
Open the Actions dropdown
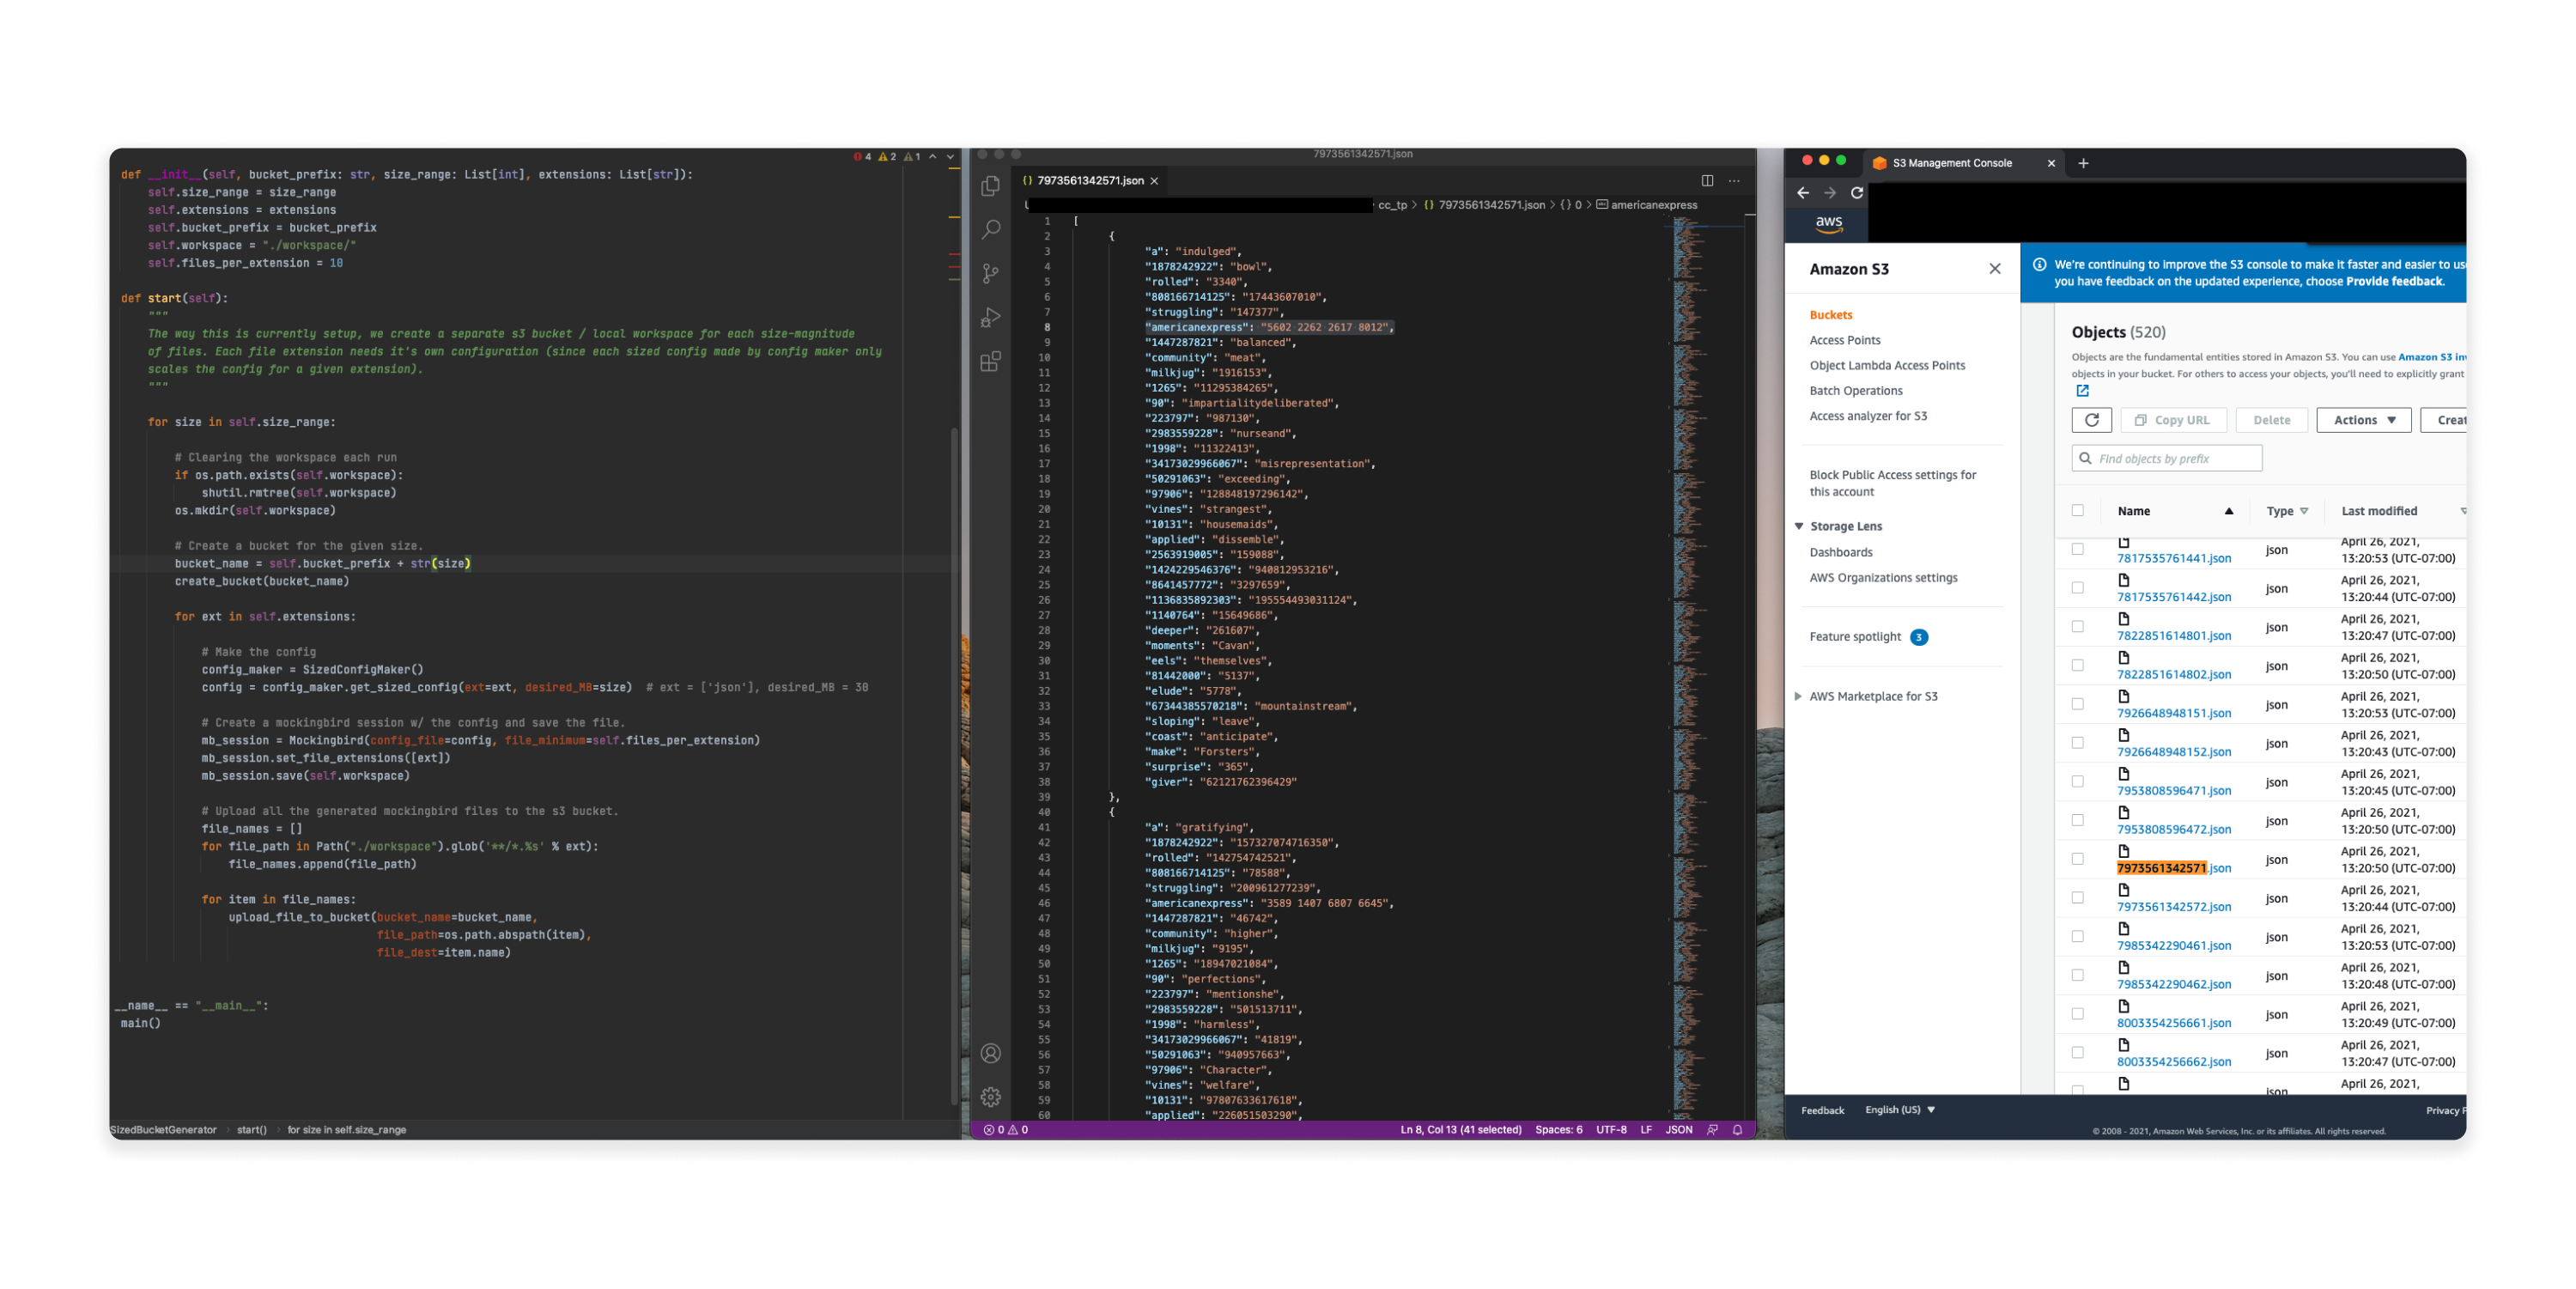click(2363, 420)
